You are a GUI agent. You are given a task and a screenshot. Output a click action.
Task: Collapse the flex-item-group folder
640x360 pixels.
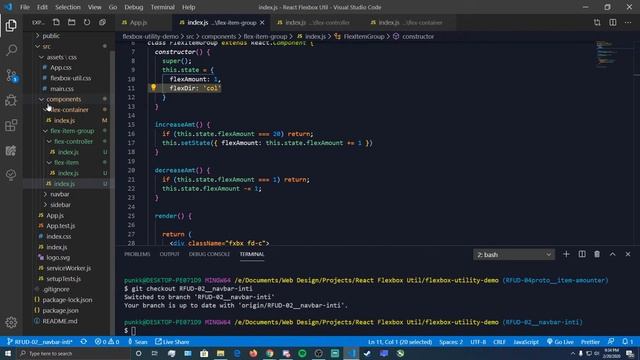(x=72, y=131)
